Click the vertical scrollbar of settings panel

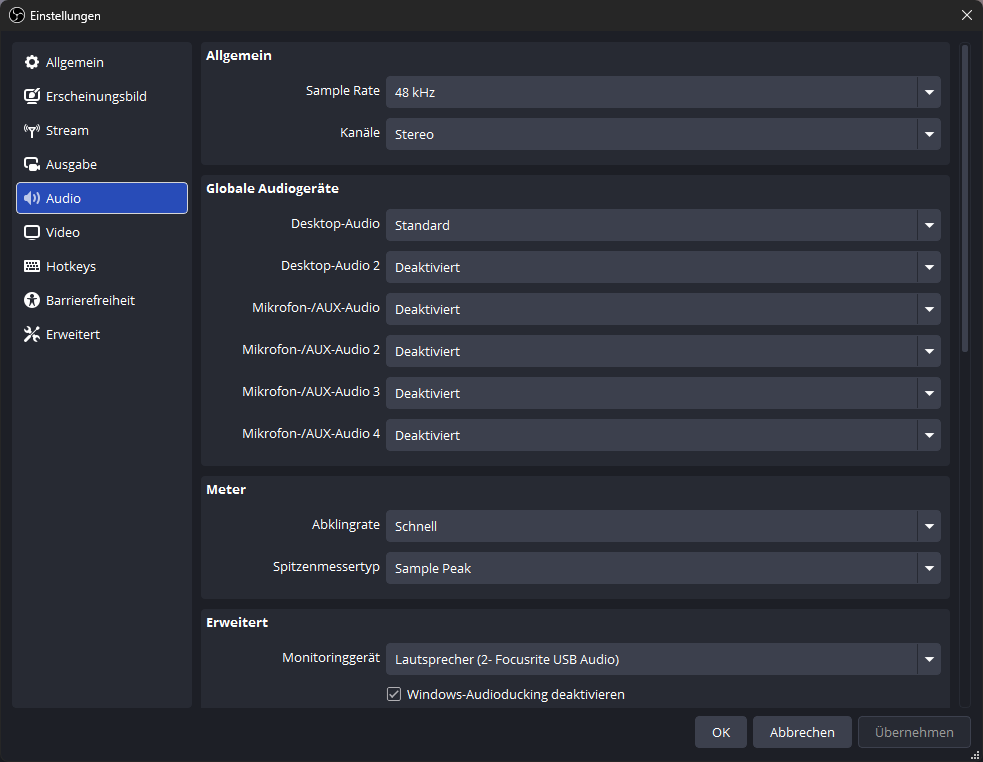pyautogui.click(x=965, y=200)
